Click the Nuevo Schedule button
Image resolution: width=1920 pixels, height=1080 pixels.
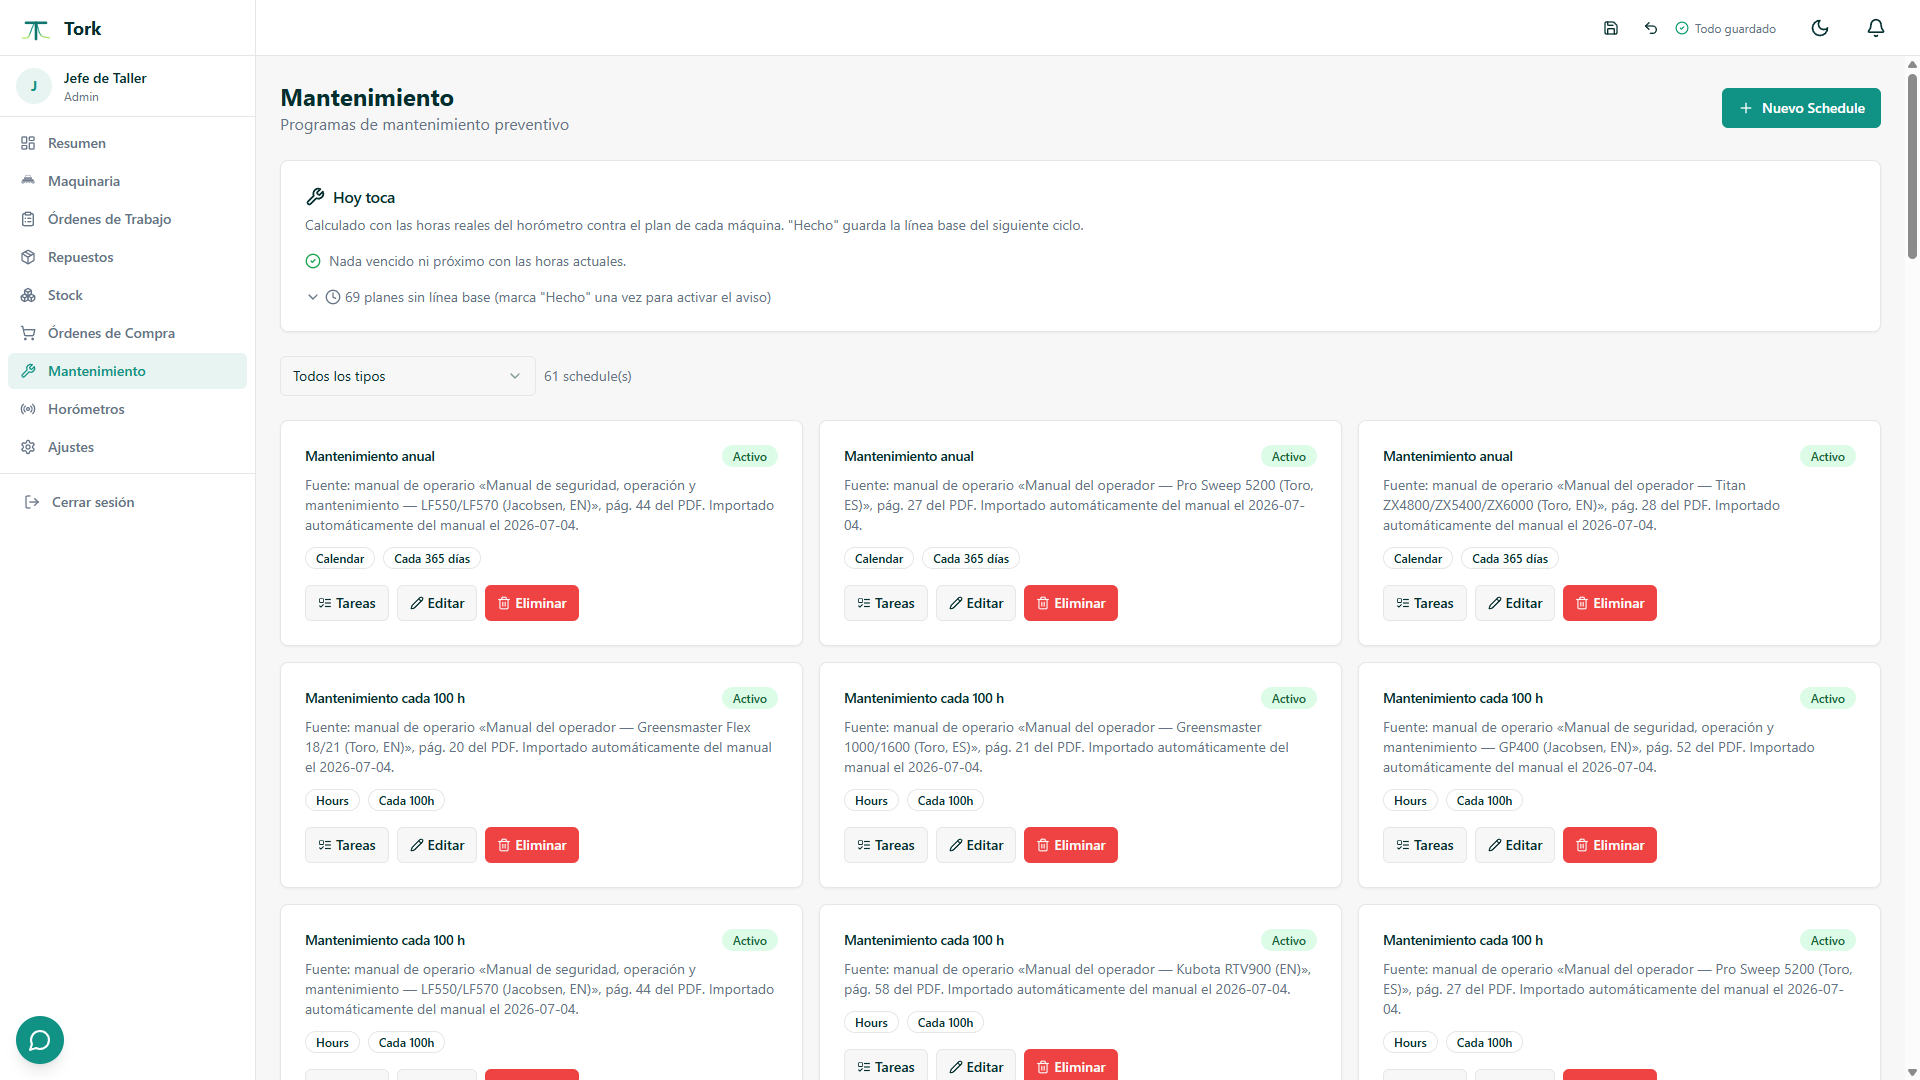1801,108
